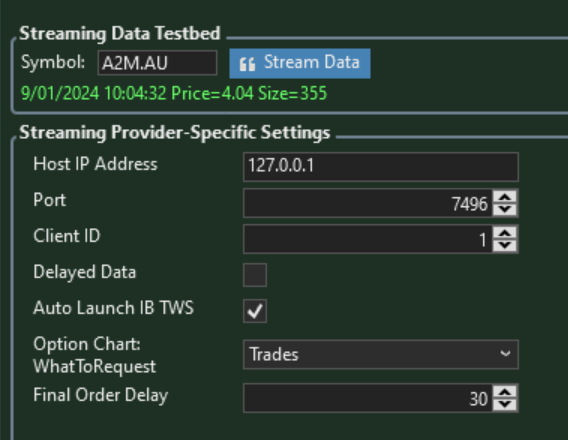568x440 pixels.
Task: Click the quote icon on Stream Data
Action: click(x=247, y=64)
